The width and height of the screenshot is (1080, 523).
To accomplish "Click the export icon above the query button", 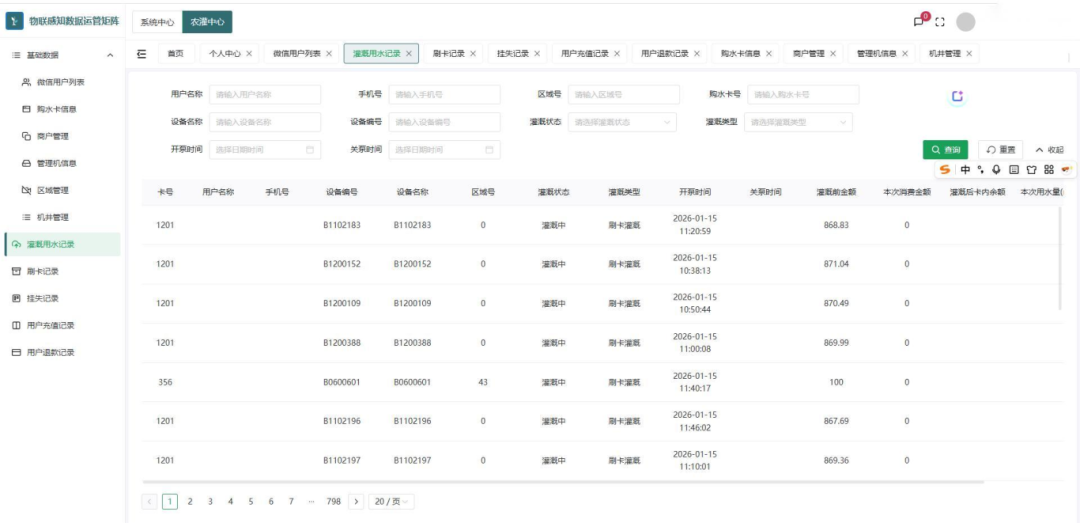I will coord(957,96).
